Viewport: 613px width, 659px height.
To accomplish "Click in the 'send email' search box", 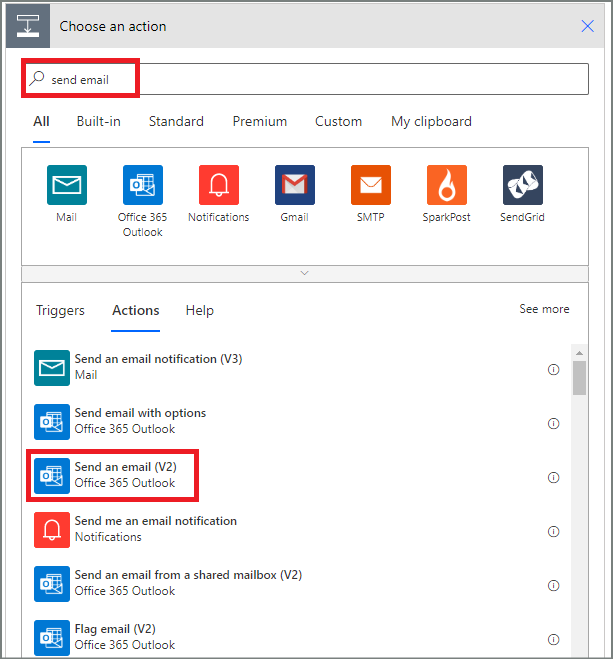I will [305, 79].
